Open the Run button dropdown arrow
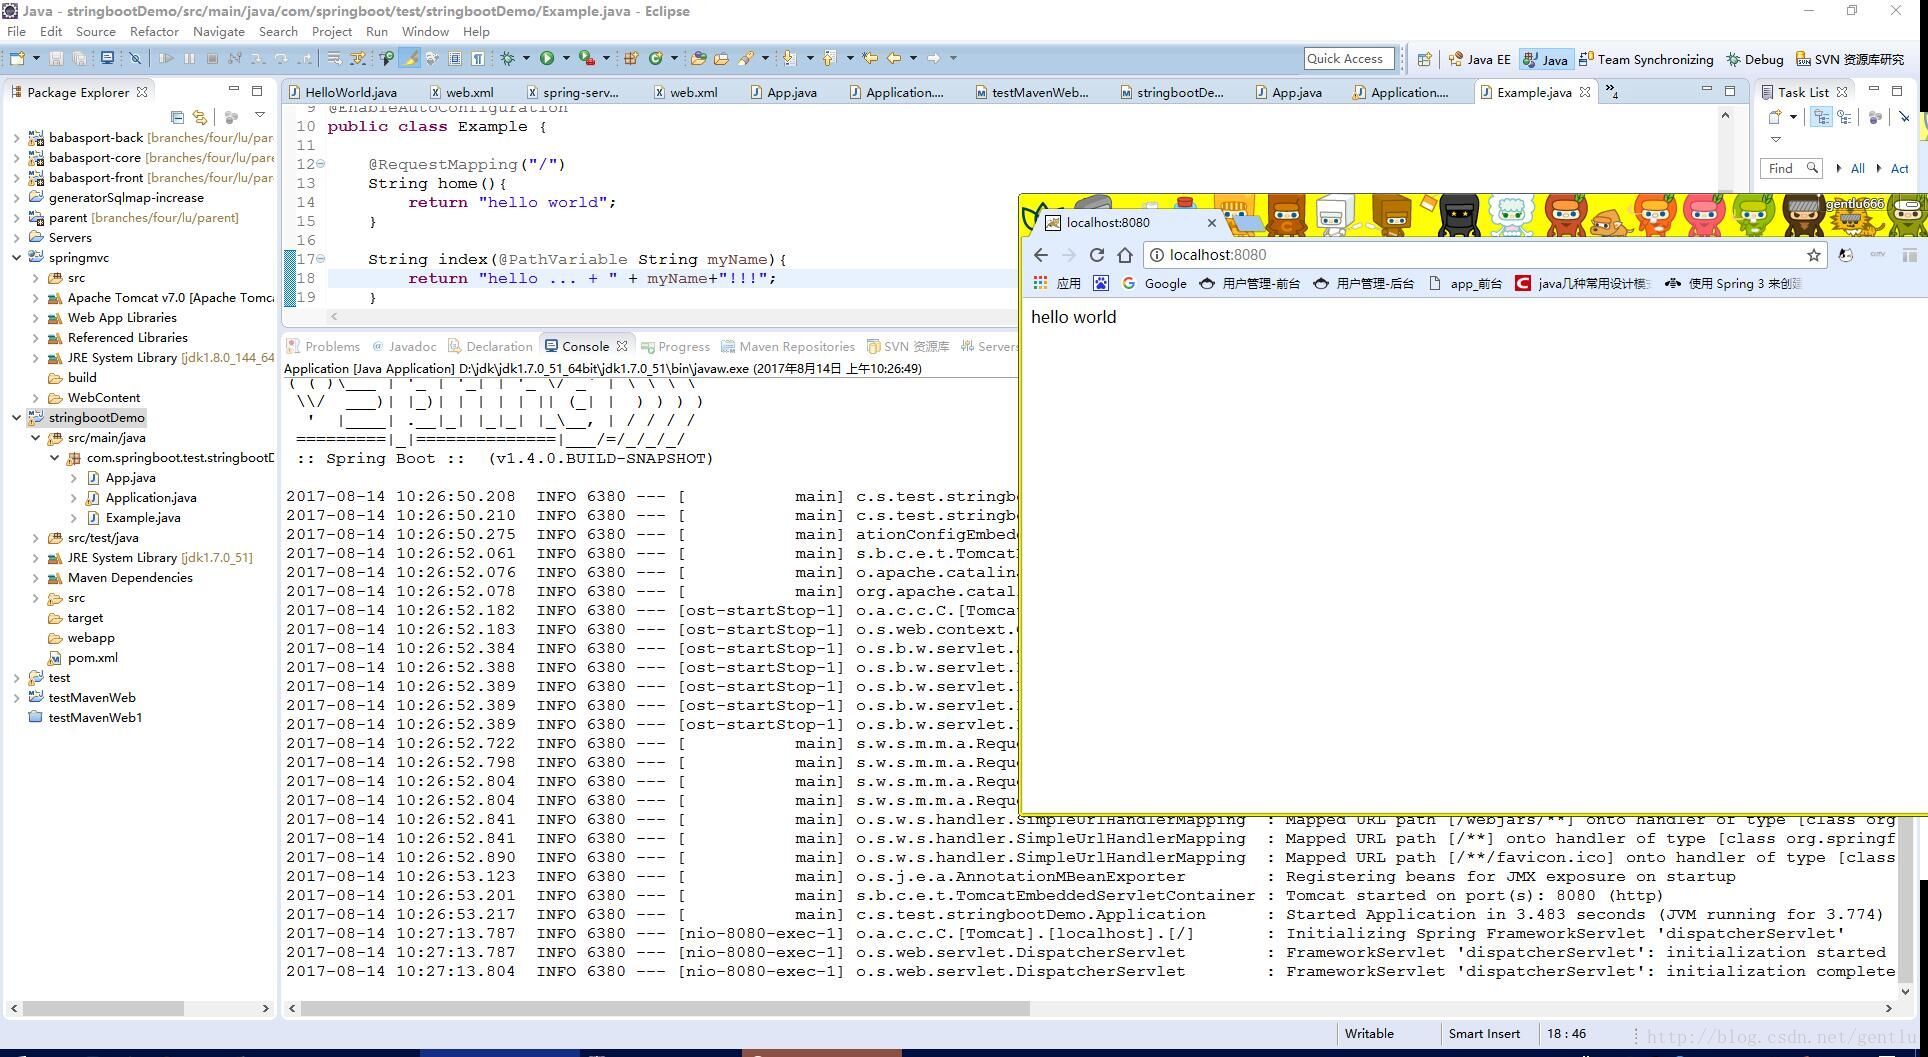The image size is (1928, 1057). click(x=566, y=58)
